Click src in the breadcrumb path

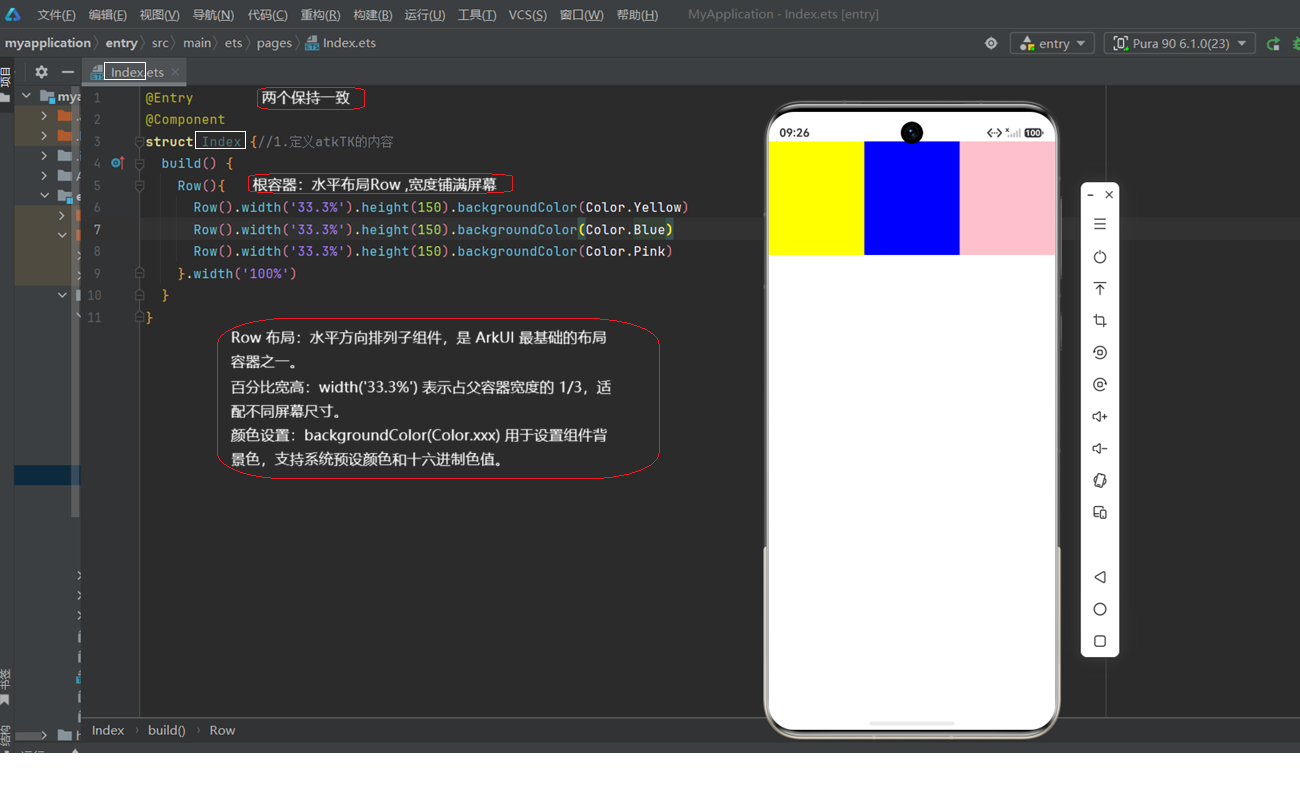pyautogui.click(x=160, y=43)
